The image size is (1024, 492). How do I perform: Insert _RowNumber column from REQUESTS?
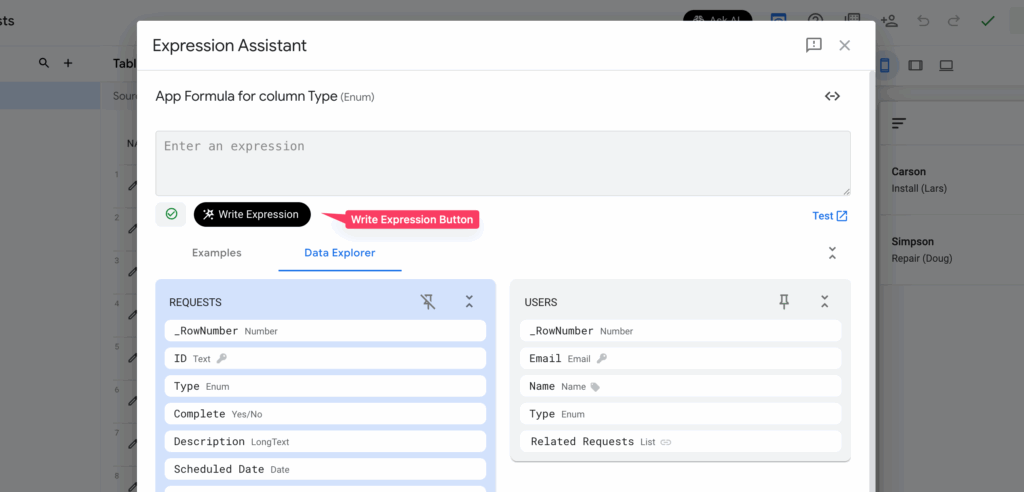tap(325, 331)
